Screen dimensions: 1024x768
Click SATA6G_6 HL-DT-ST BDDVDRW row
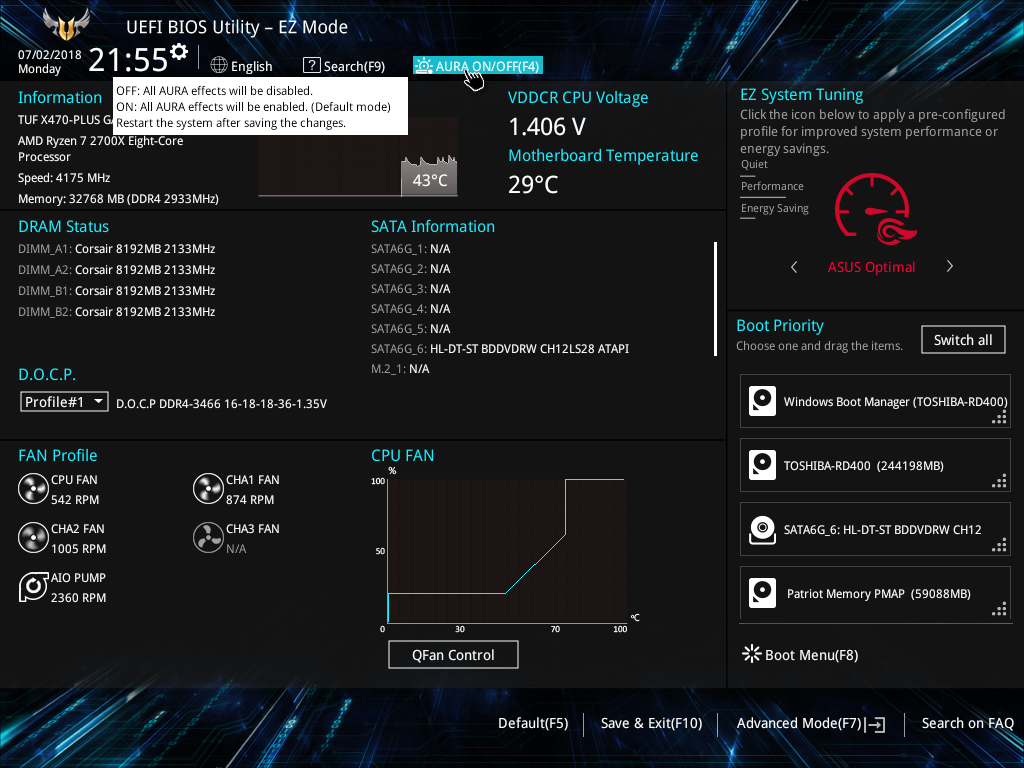point(500,349)
